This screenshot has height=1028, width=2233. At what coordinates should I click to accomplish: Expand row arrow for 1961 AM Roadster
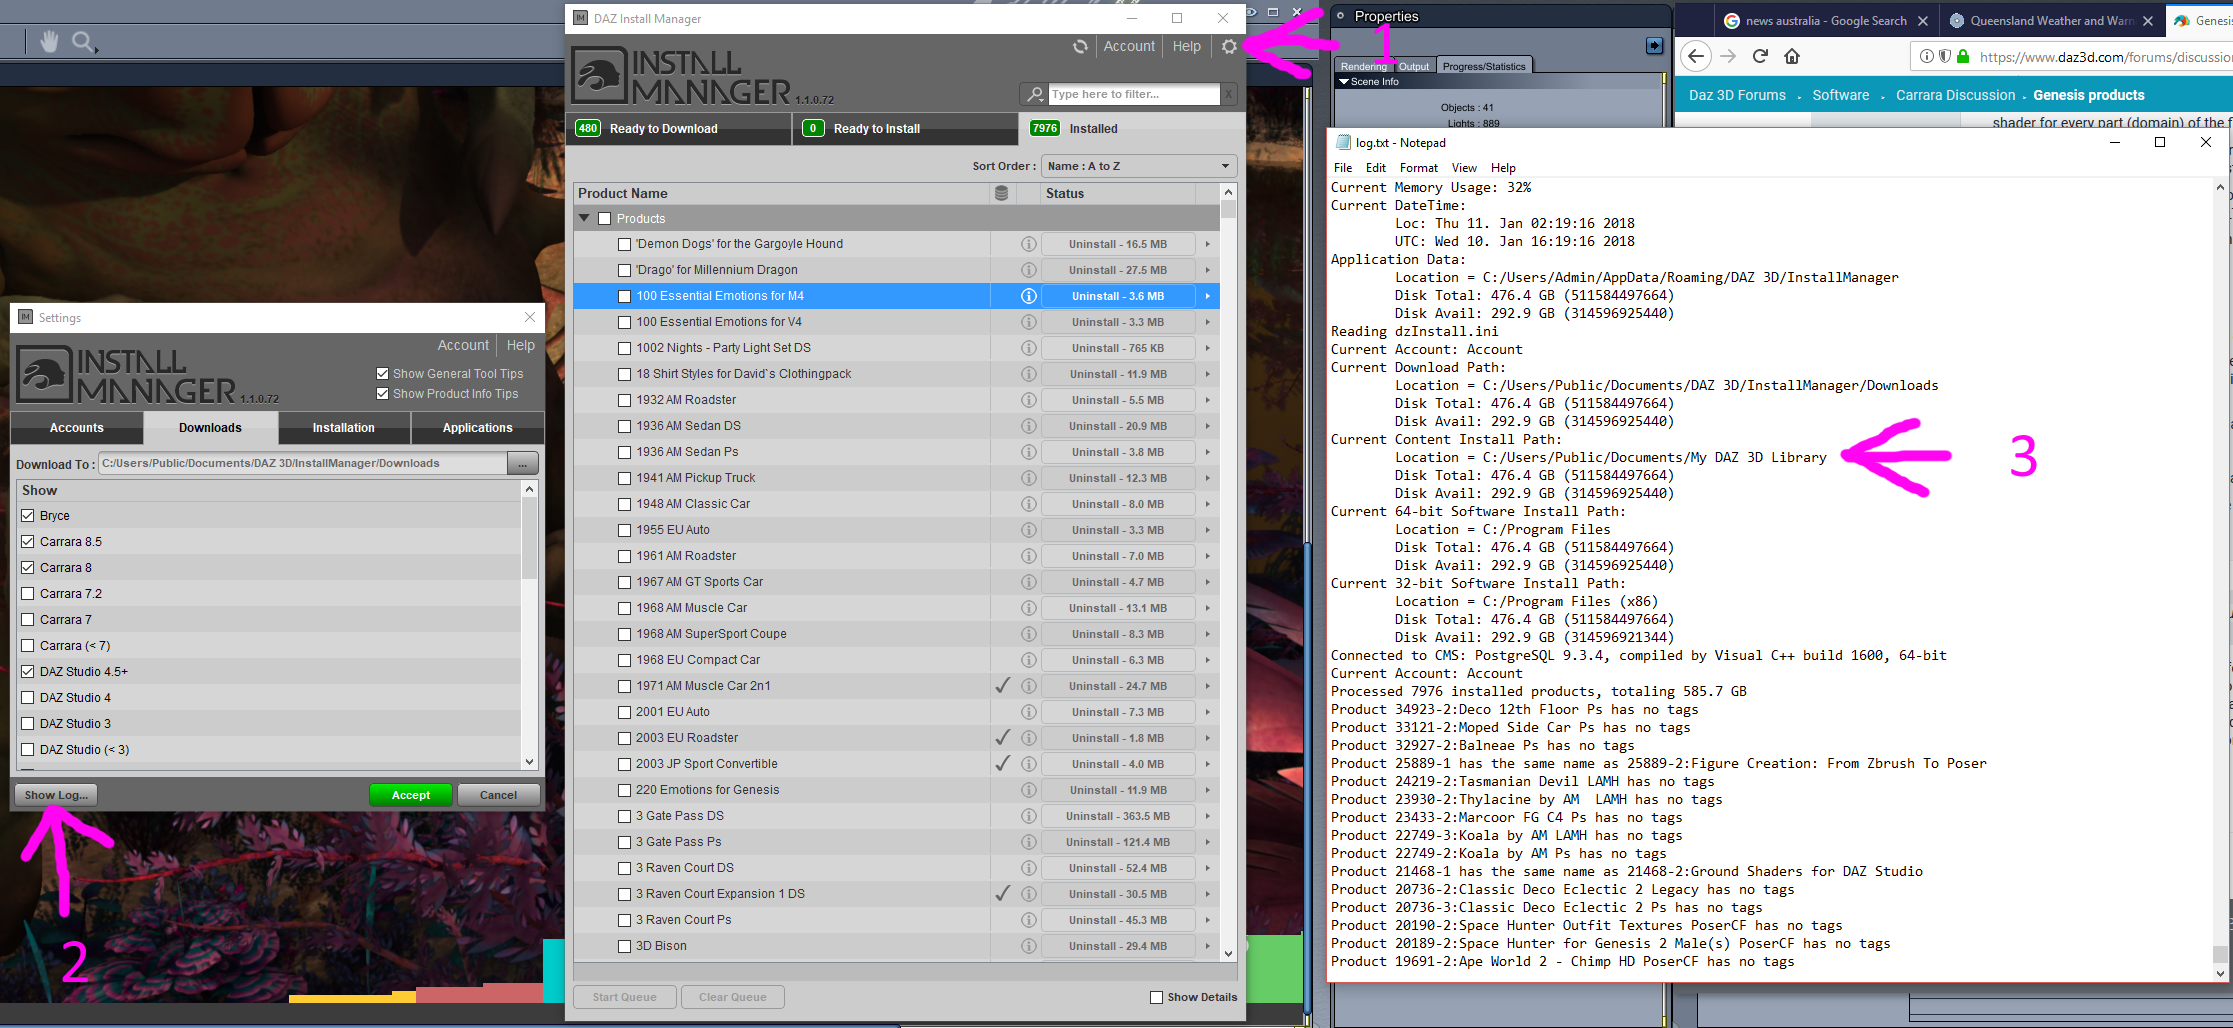coord(1208,556)
